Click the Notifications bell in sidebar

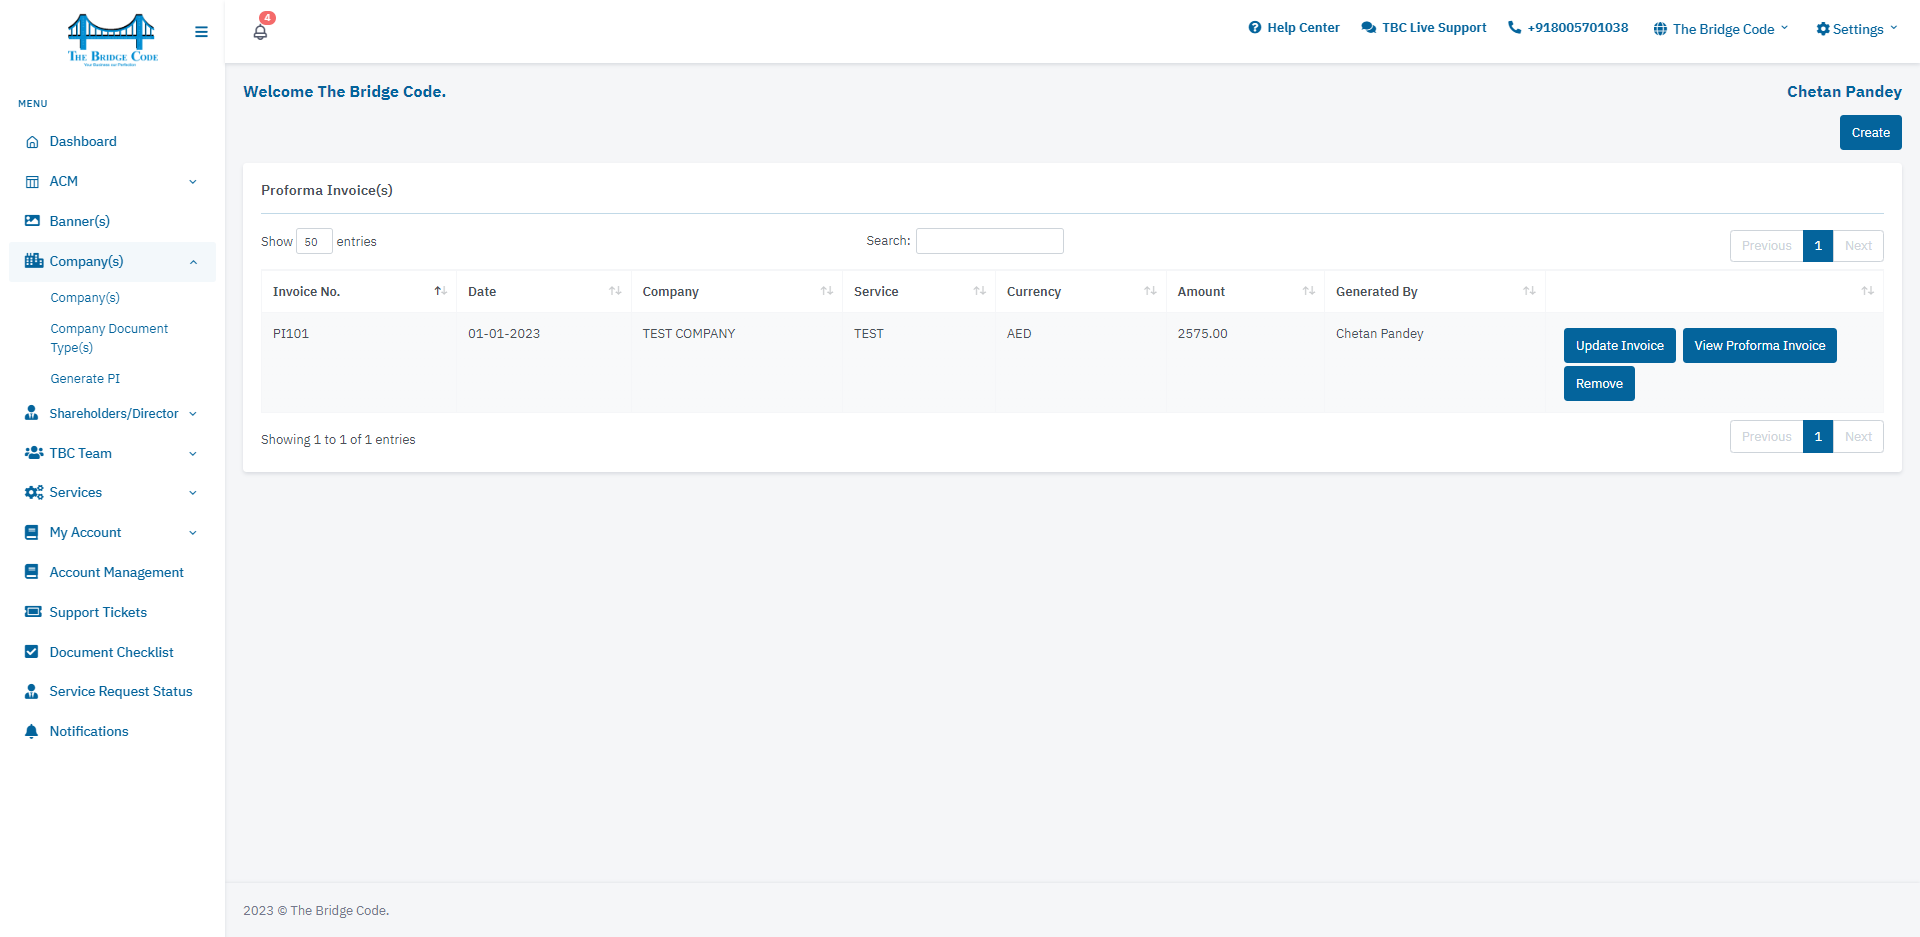coord(32,731)
